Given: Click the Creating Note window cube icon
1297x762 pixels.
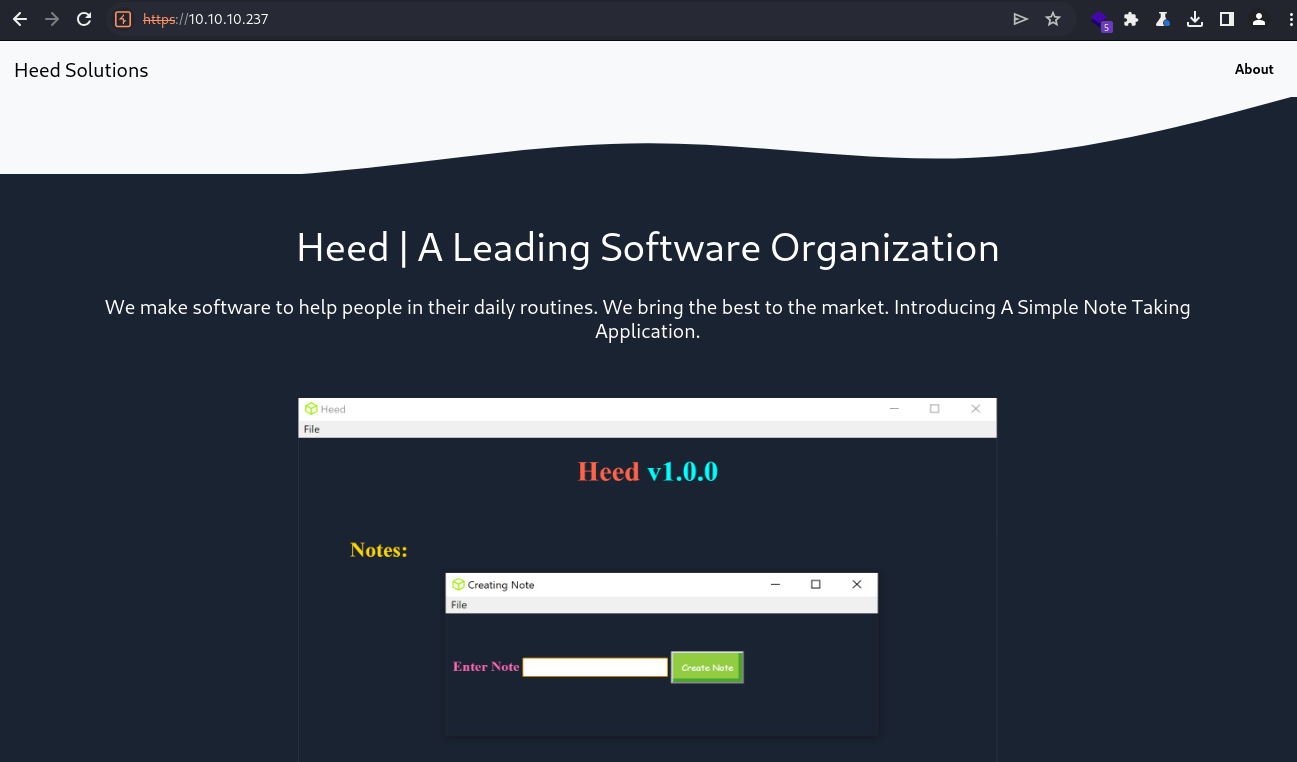Looking at the screenshot, I should (458, 585).
